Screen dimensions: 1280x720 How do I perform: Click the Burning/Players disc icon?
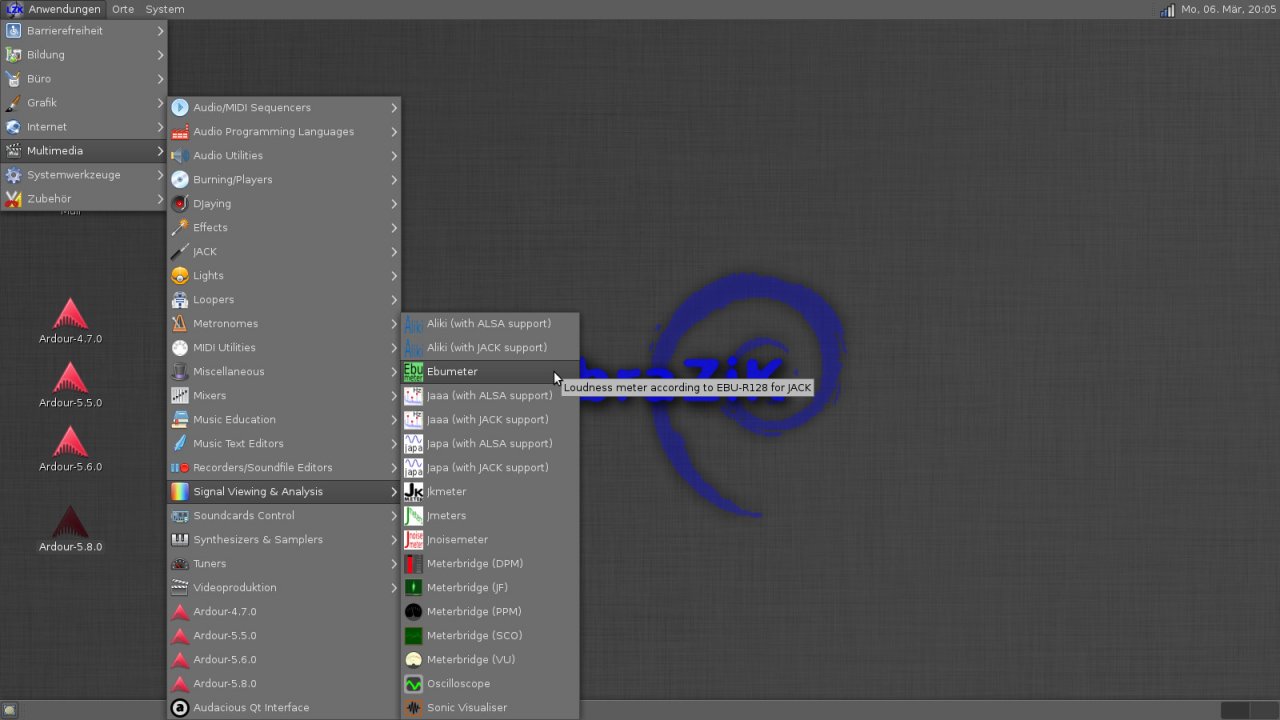tap(180, 180)
